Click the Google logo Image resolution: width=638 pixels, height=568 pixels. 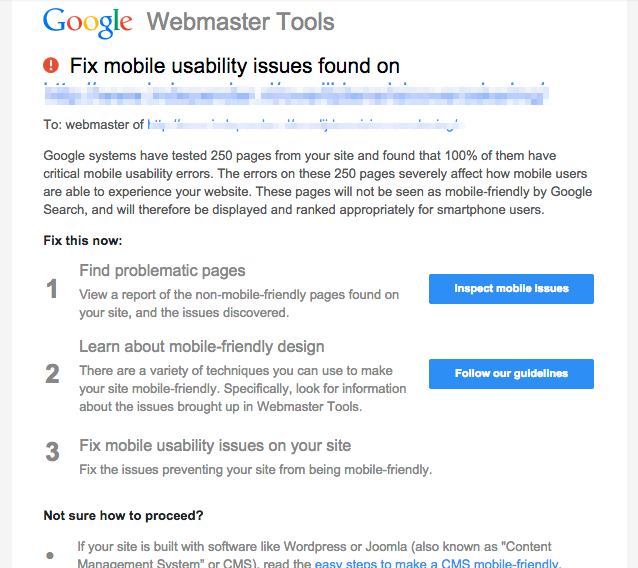click(x=88, y=21)
